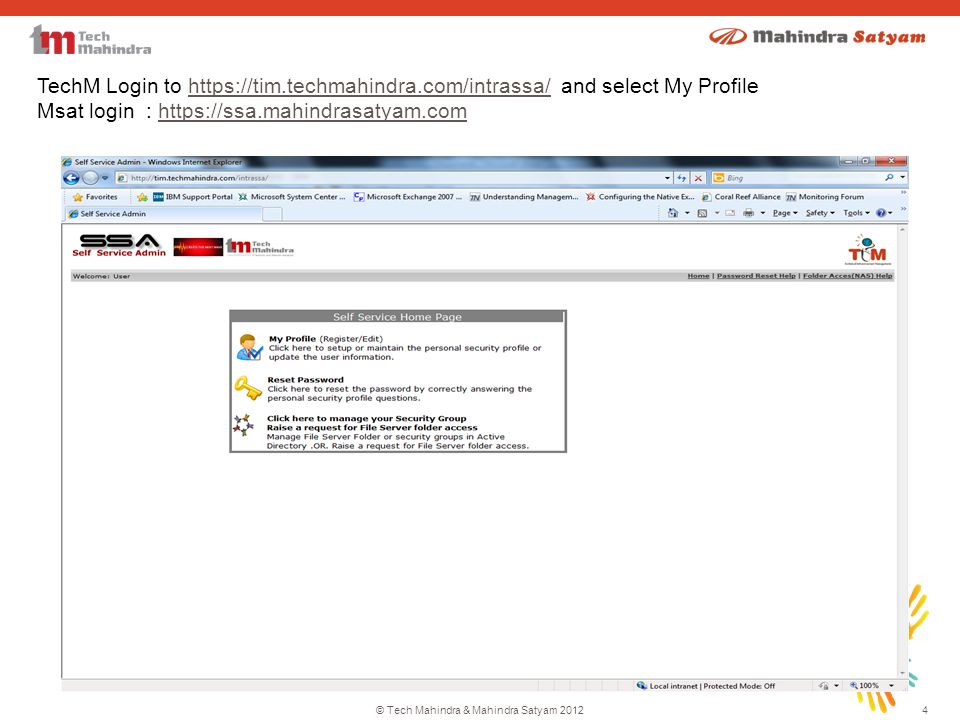This screenshot has width=960, height=720.
Task: Open My Profile (Register/Edit) link
Action: pos(326,339)
